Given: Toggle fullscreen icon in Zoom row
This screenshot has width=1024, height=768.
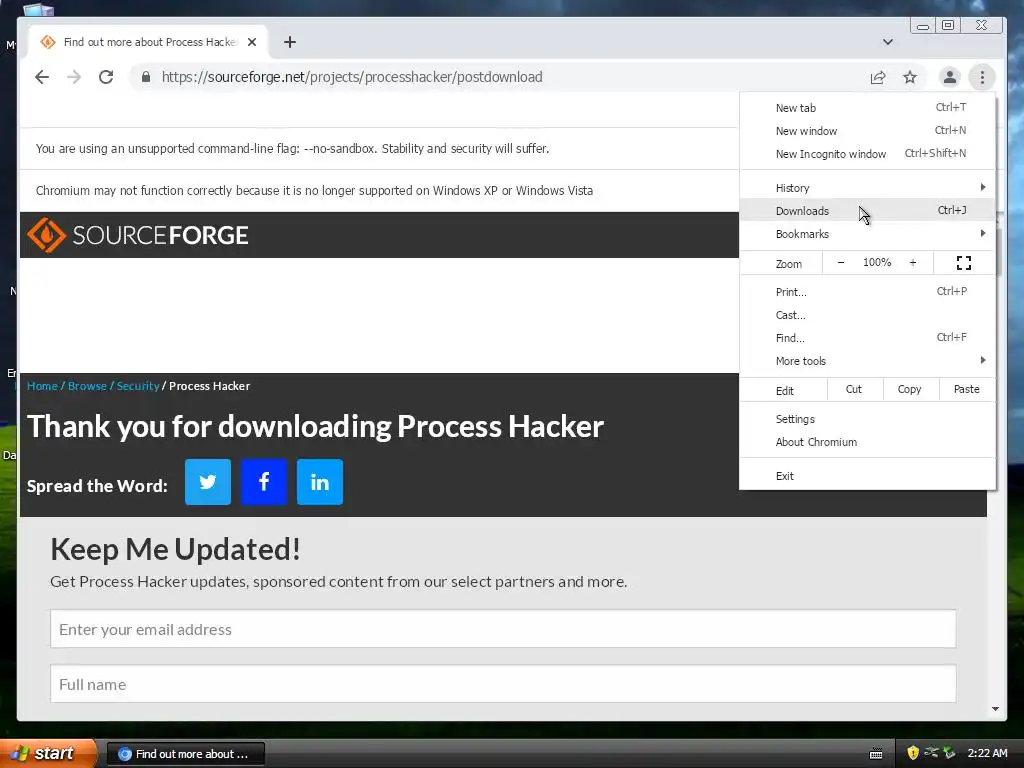Looking at the screenshot, I should tap(964, 263).
